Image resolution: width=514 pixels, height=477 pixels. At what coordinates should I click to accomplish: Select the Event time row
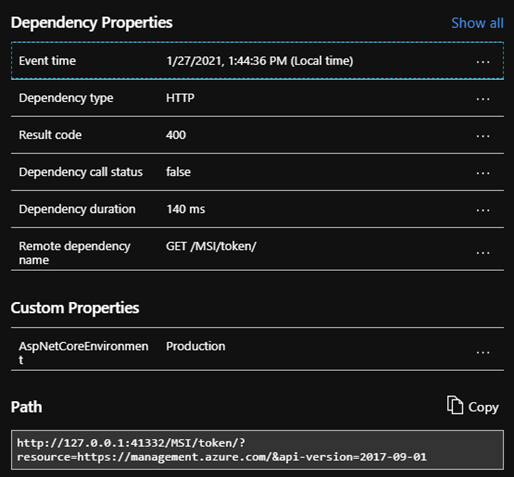[x=257, y=61]
